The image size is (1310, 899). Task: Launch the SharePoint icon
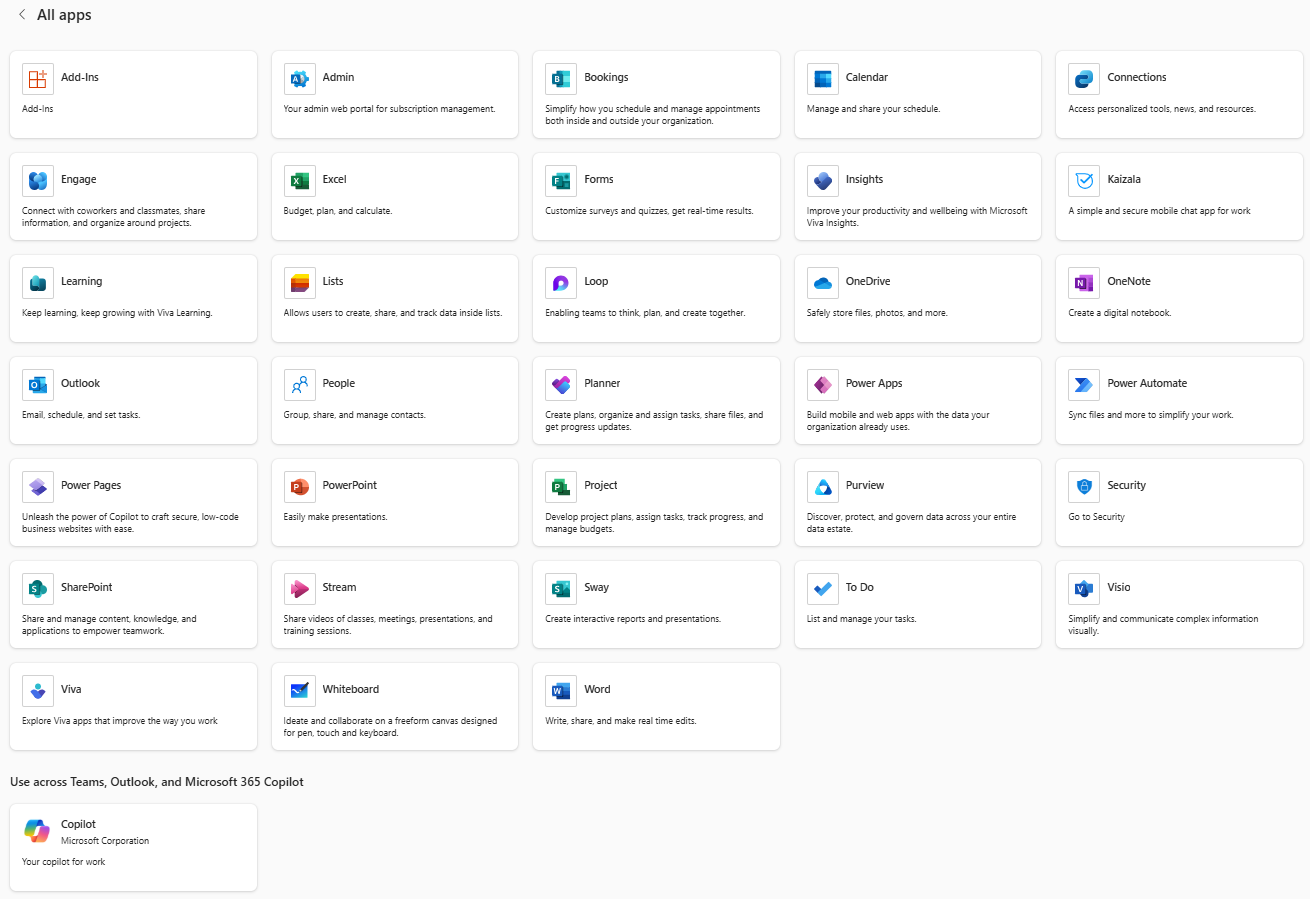(38, 589)
